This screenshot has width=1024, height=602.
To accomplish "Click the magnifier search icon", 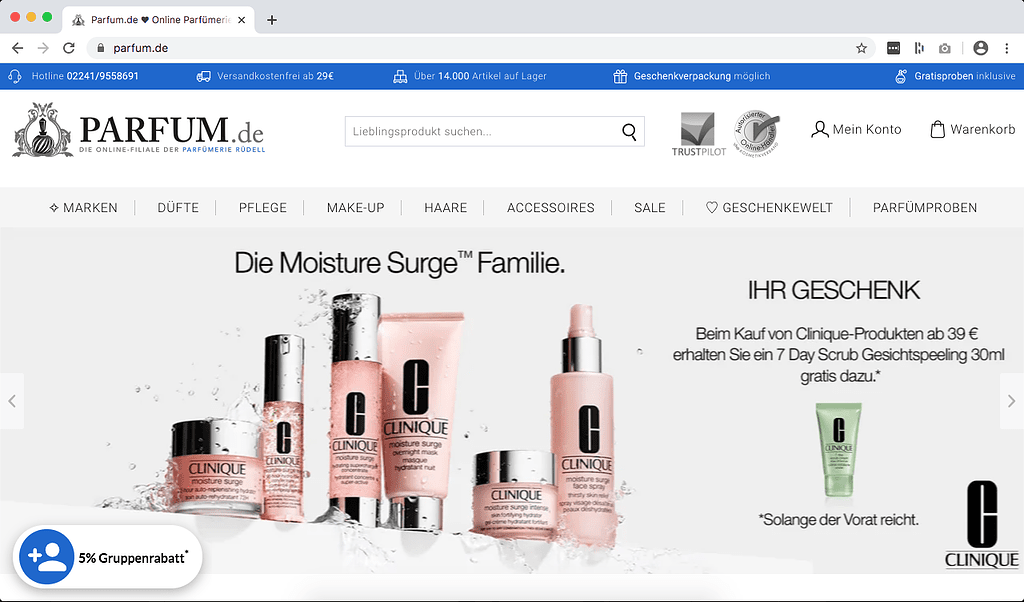I will point(629,131).
